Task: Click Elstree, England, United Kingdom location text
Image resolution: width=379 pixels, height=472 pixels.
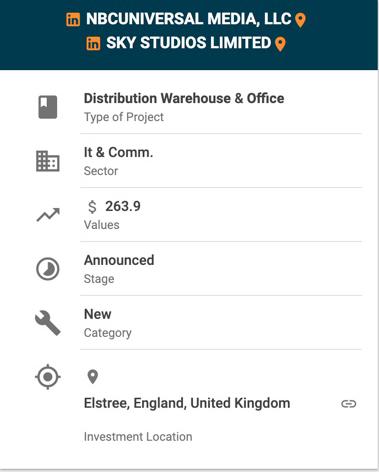Action: (187, 403)
